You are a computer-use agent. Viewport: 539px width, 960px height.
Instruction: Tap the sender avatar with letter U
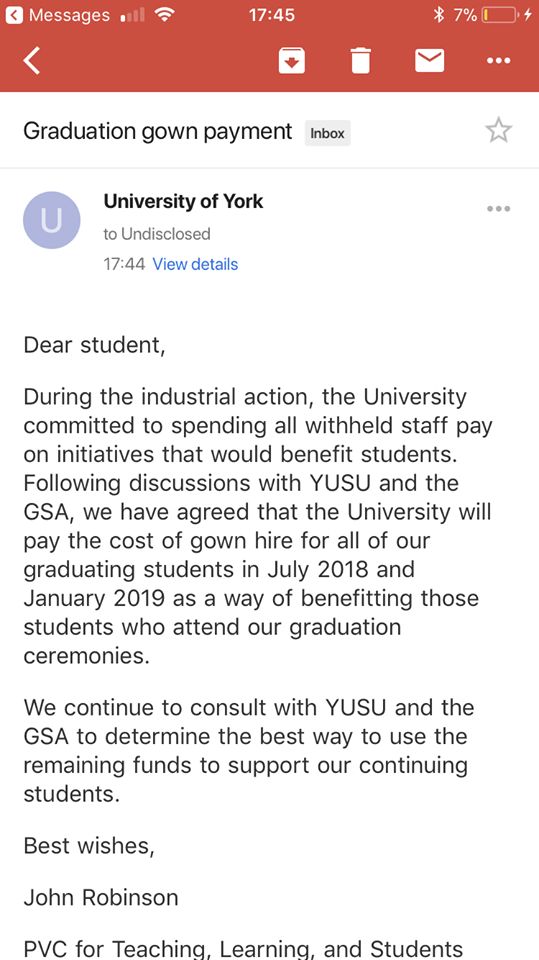pyautogui.click(x=51, y=220)
